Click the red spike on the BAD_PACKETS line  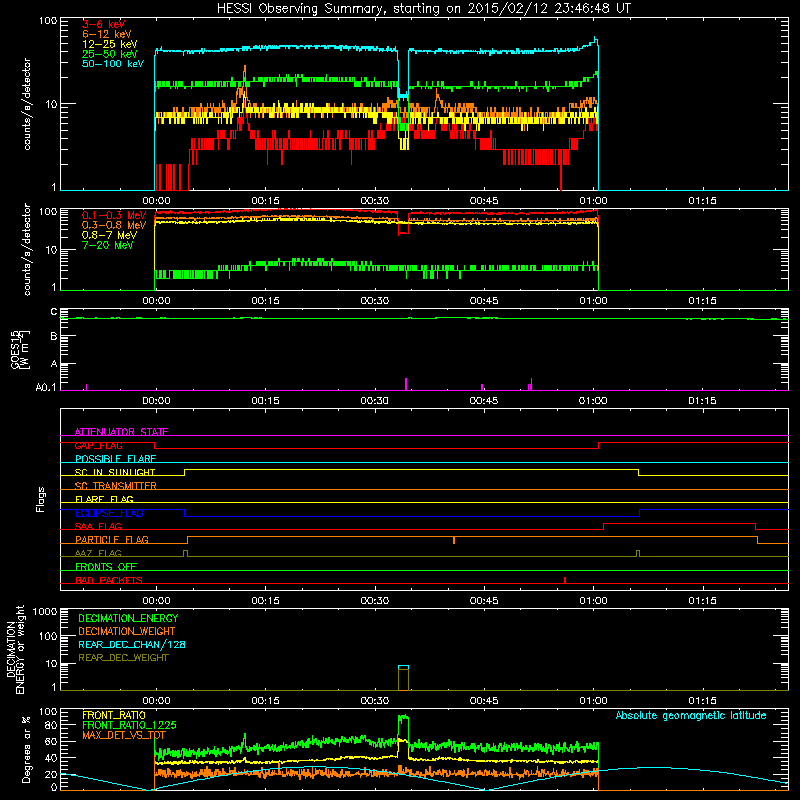pyautogui.click(x=565, y=580)
